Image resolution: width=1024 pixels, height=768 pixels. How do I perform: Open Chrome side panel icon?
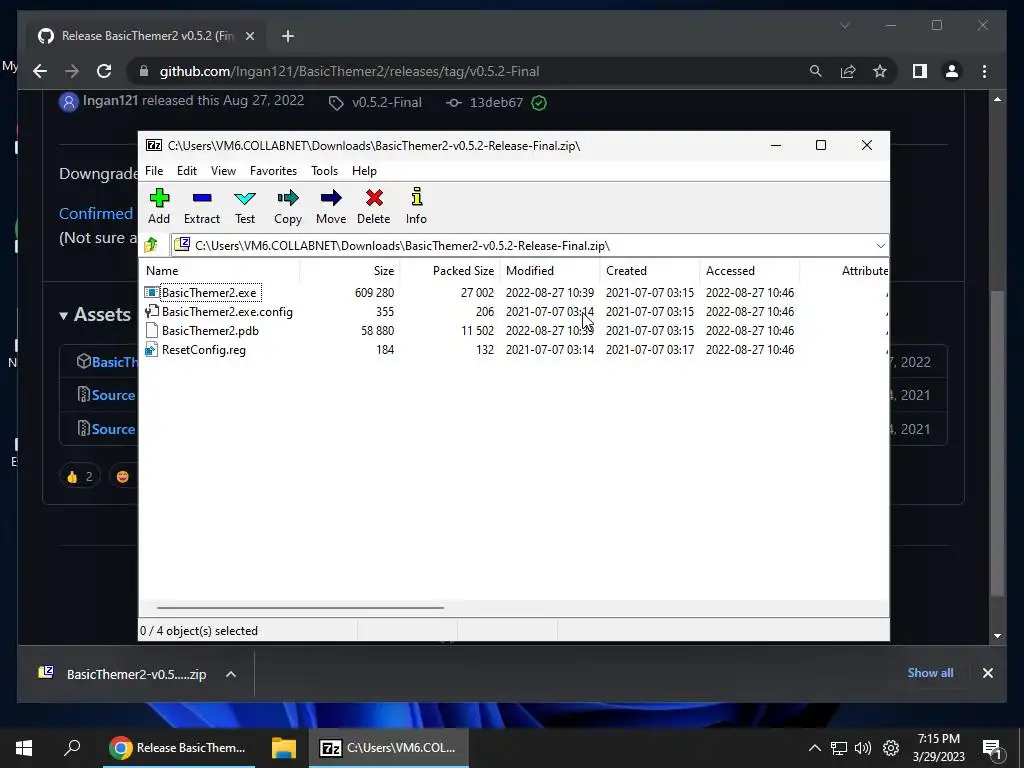(920, 71)
